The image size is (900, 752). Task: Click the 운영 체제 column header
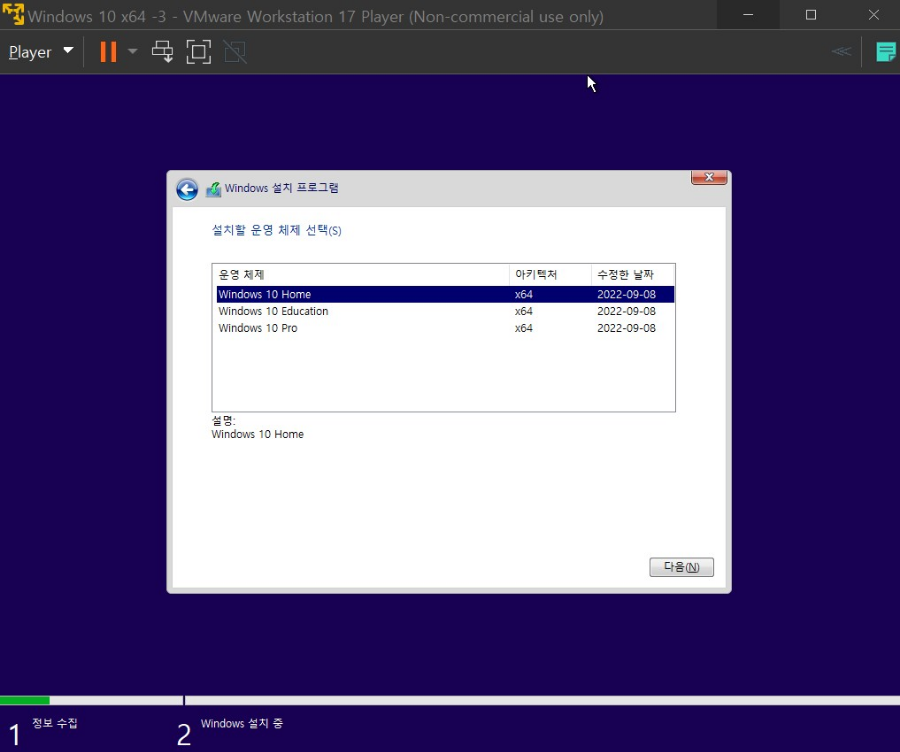coord(361,275)
